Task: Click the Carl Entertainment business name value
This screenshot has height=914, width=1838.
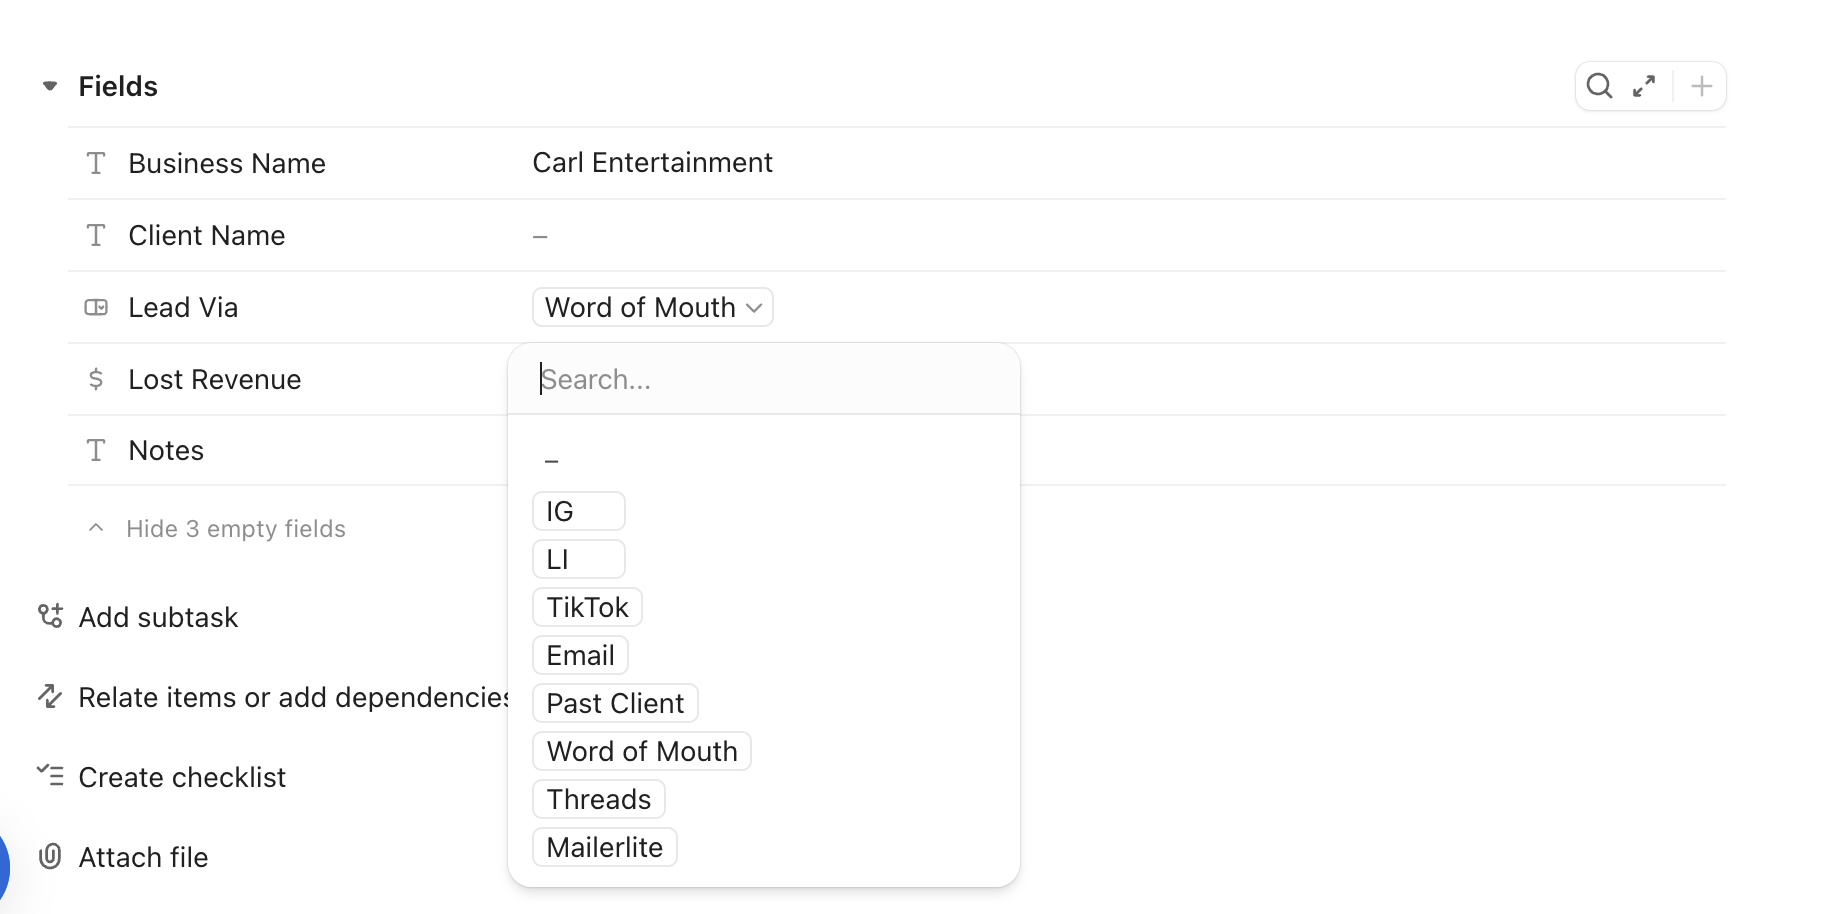Action: click(x=652, y=163)
